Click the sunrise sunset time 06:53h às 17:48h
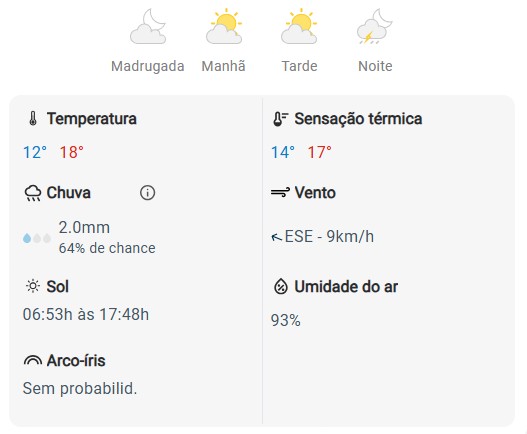 (x=86, y=315)
